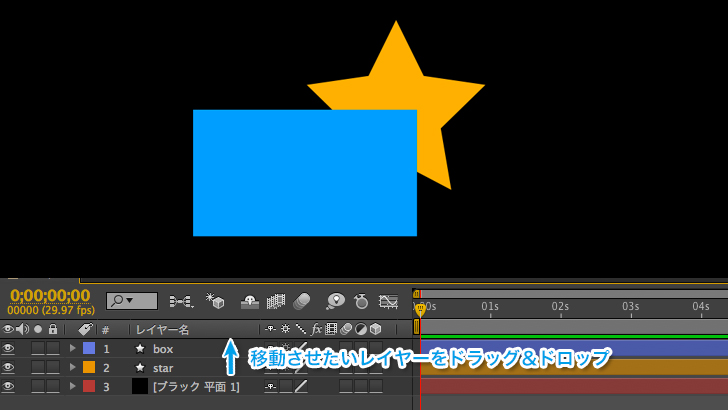
Task: Open the Graph Editor
Action: click(x=388, y=300)
